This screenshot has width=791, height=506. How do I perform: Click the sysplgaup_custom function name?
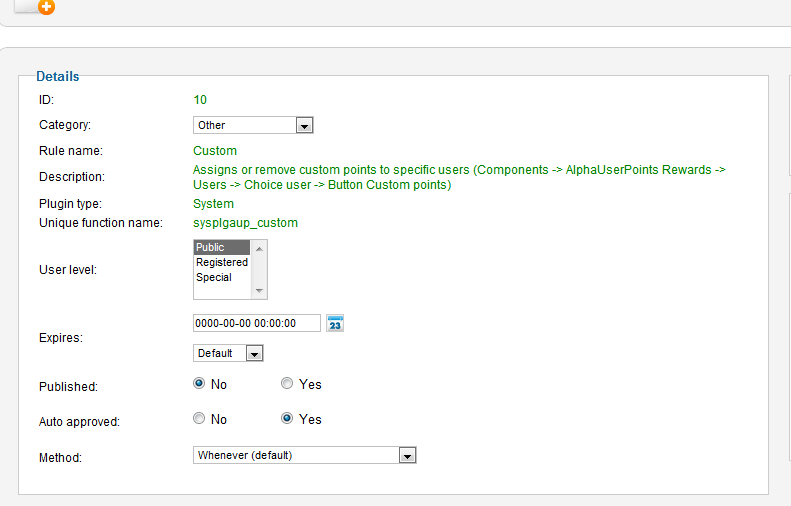245,223
